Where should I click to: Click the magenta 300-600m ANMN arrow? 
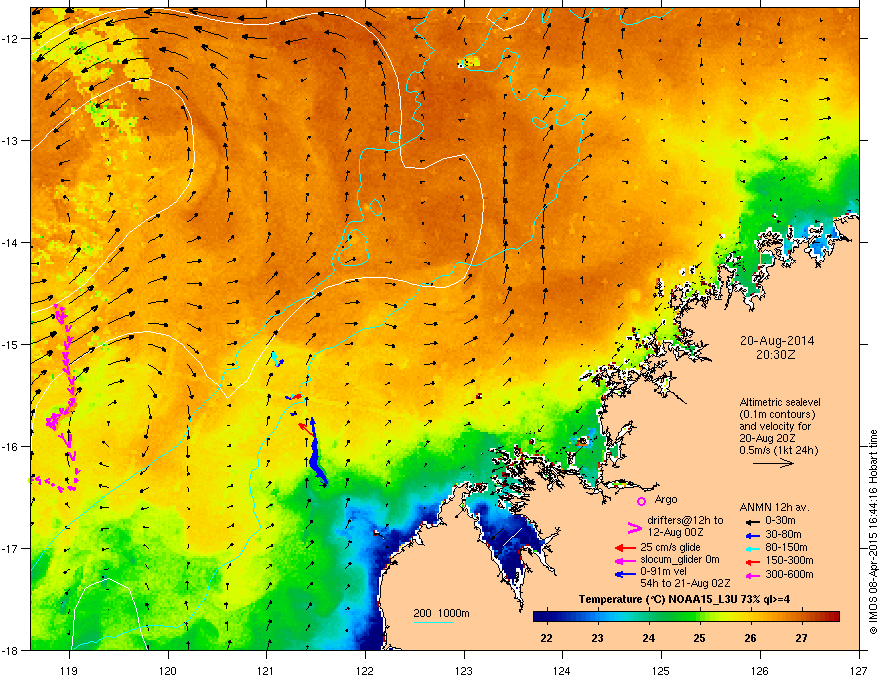pos(751,576)
